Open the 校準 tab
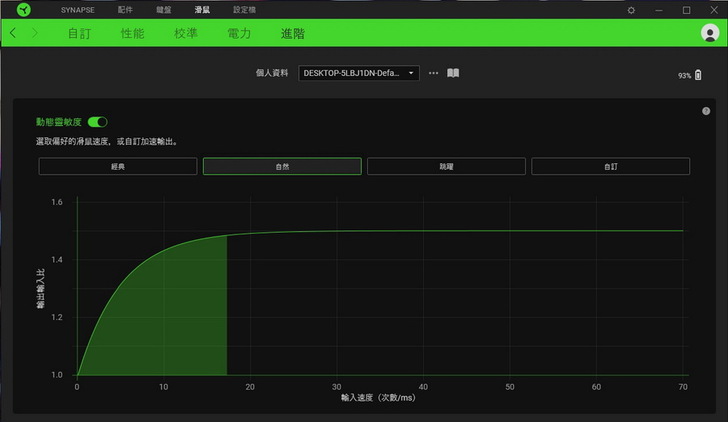This screenshot has width=728, height=422. pos(185,33)
